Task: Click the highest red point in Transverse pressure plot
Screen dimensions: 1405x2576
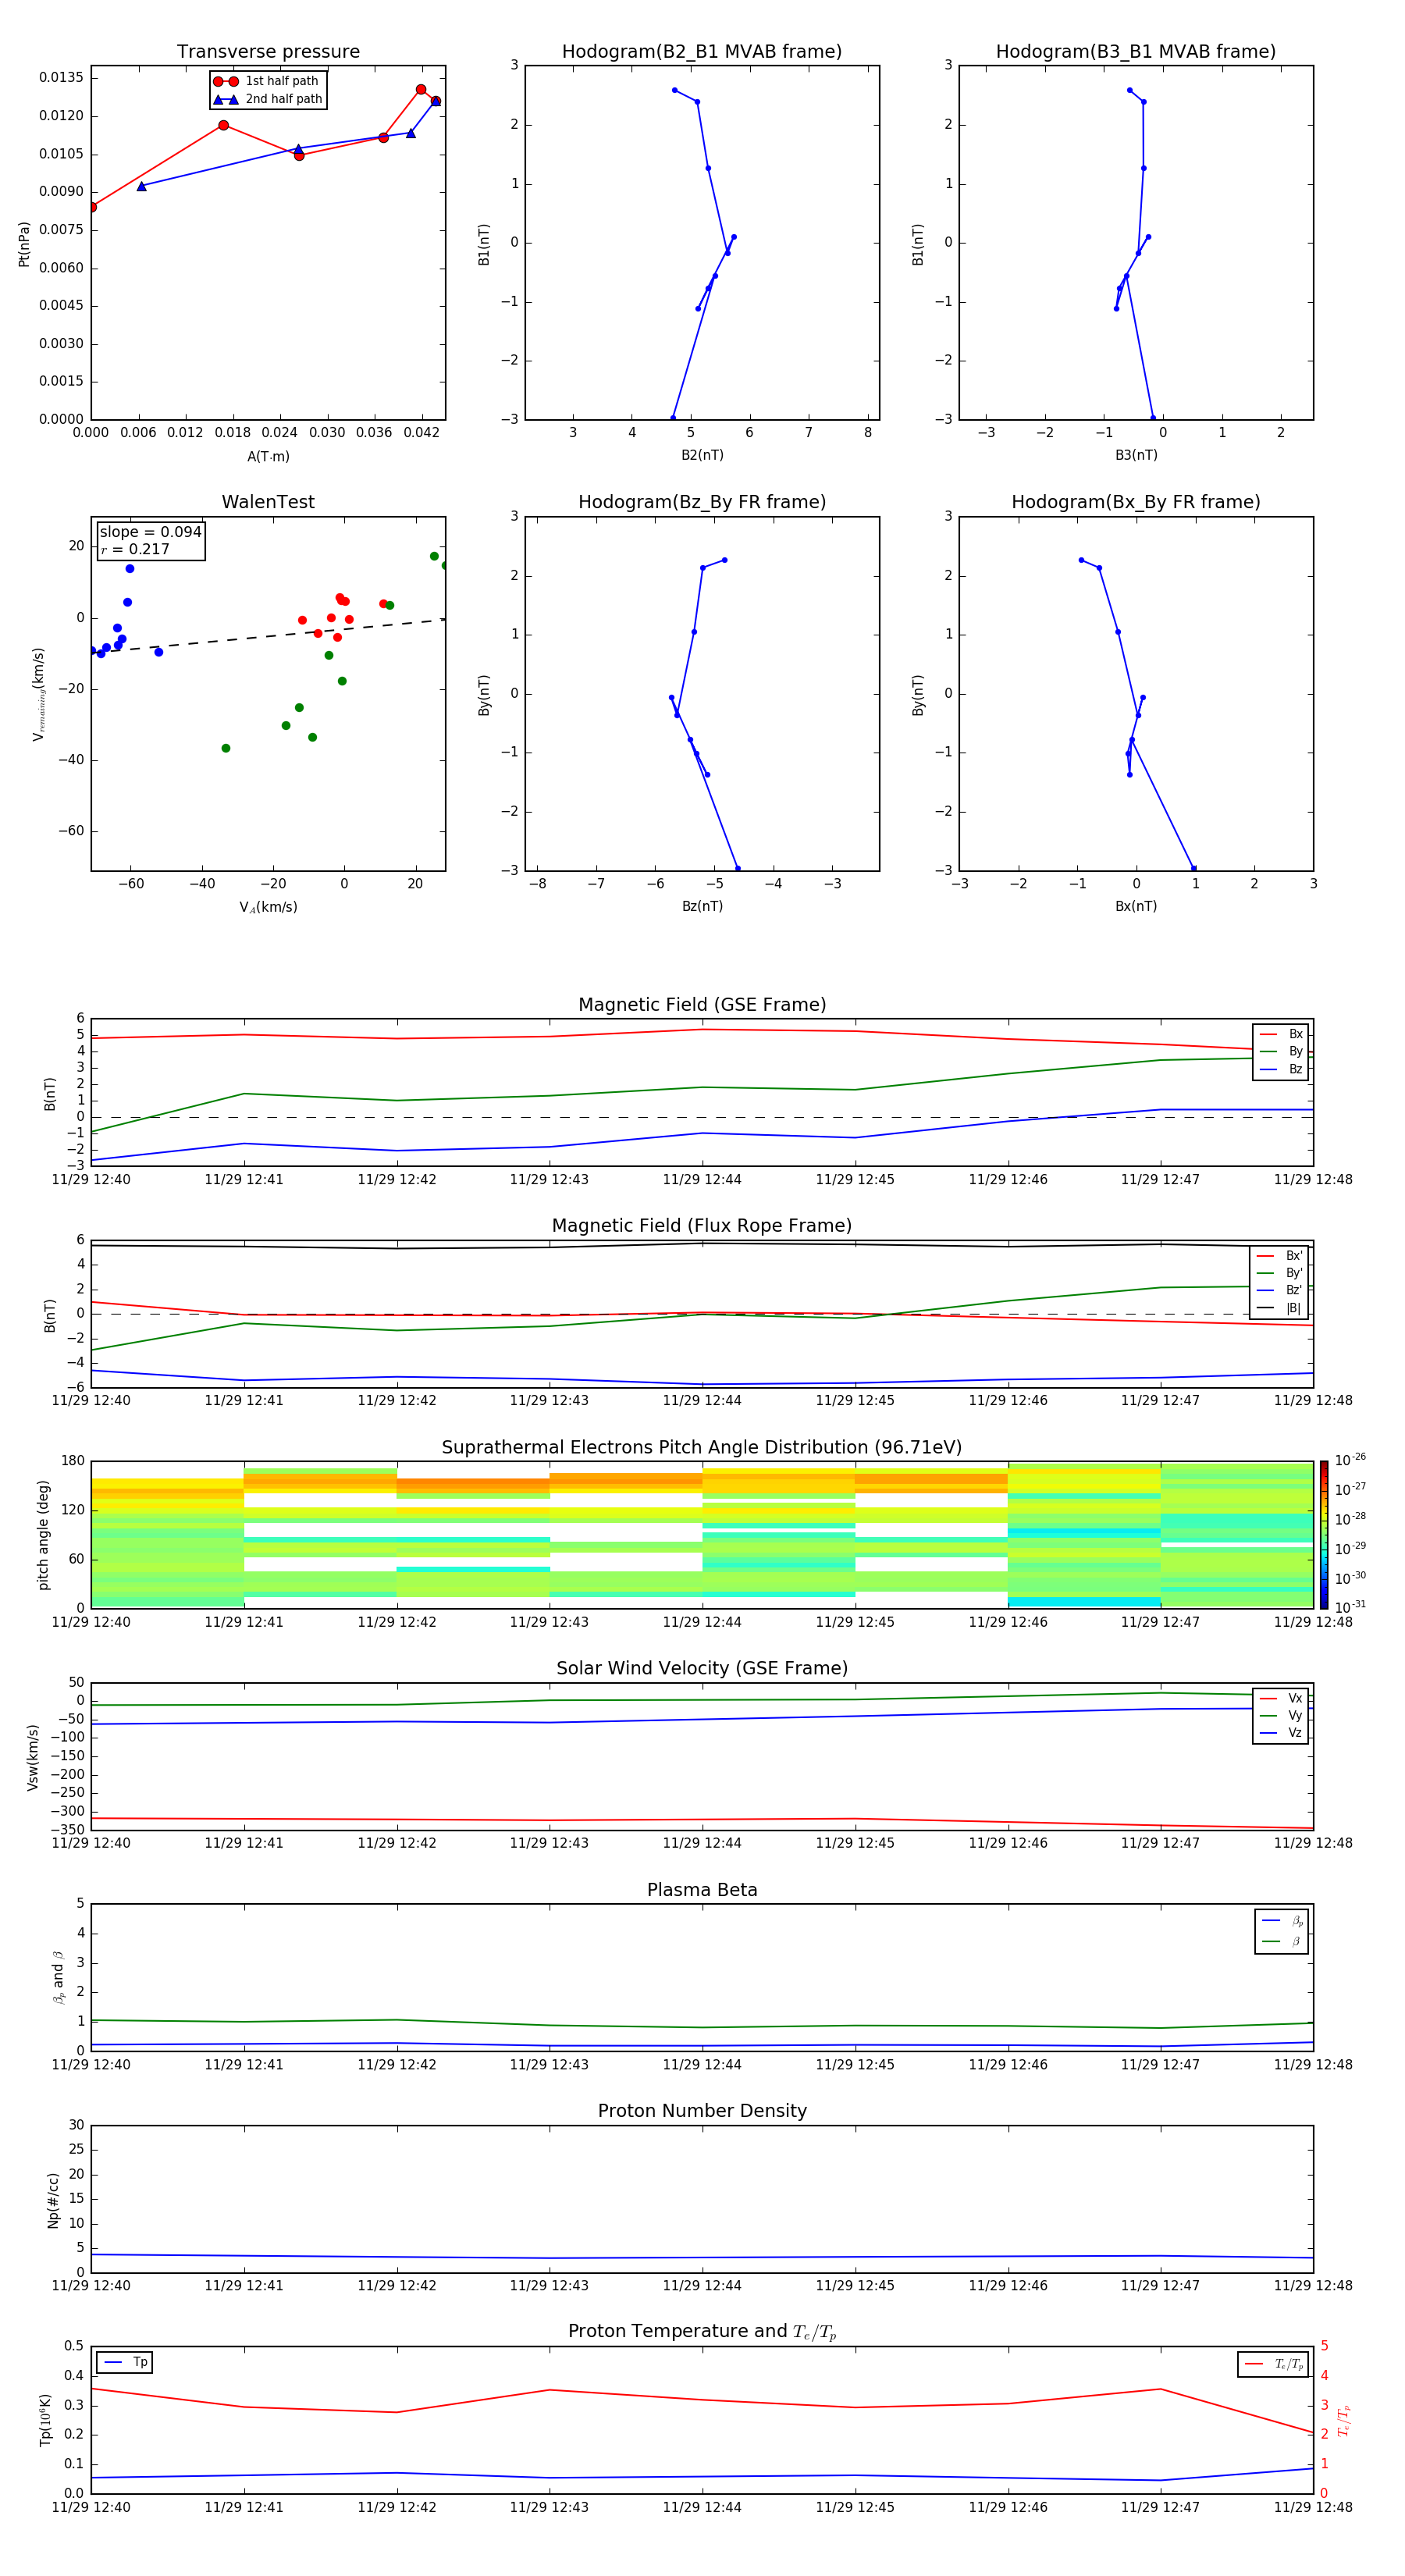Action: 421,89
